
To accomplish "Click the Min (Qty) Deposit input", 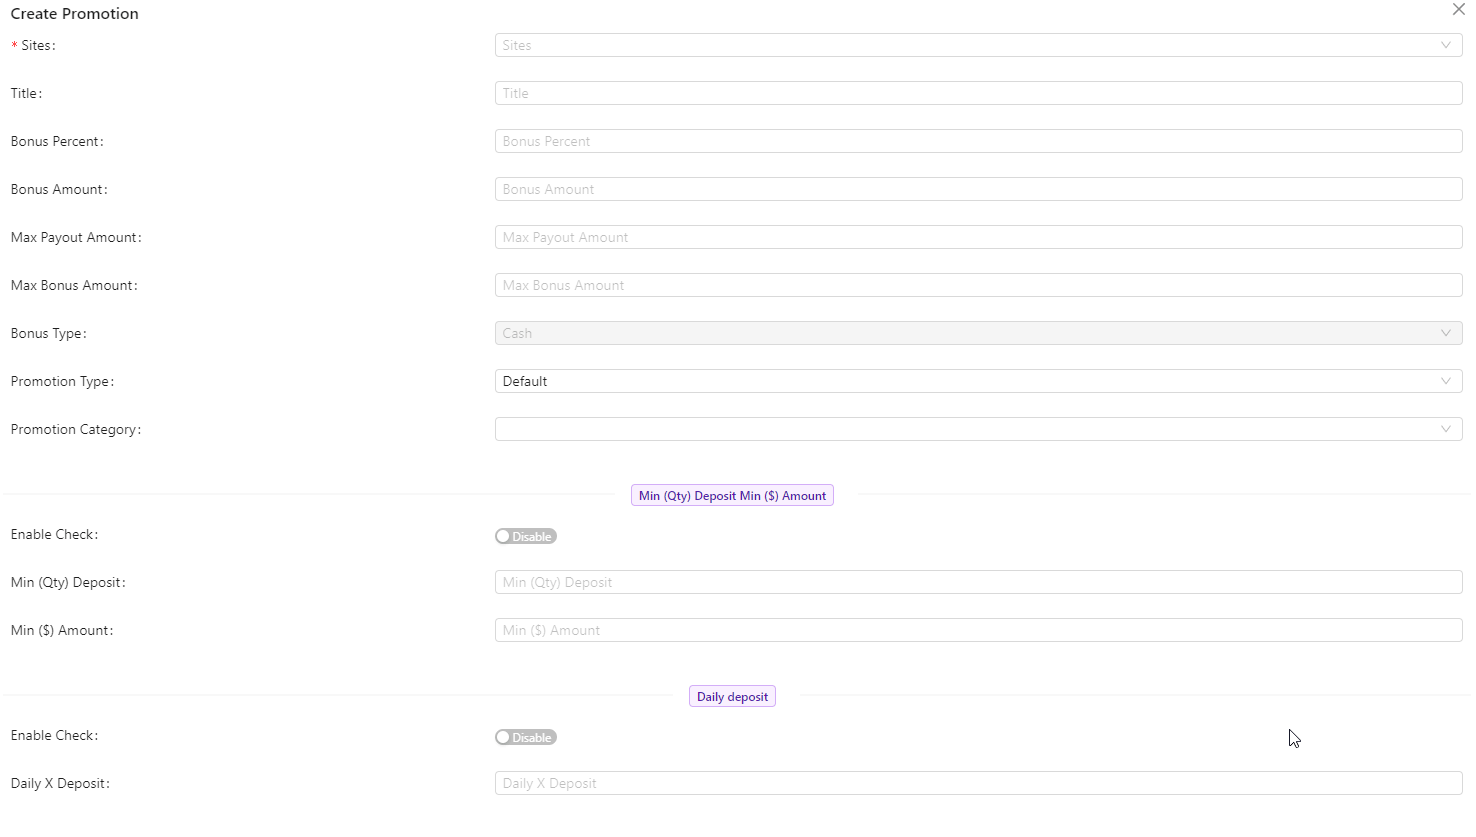I will pos(978,582).
